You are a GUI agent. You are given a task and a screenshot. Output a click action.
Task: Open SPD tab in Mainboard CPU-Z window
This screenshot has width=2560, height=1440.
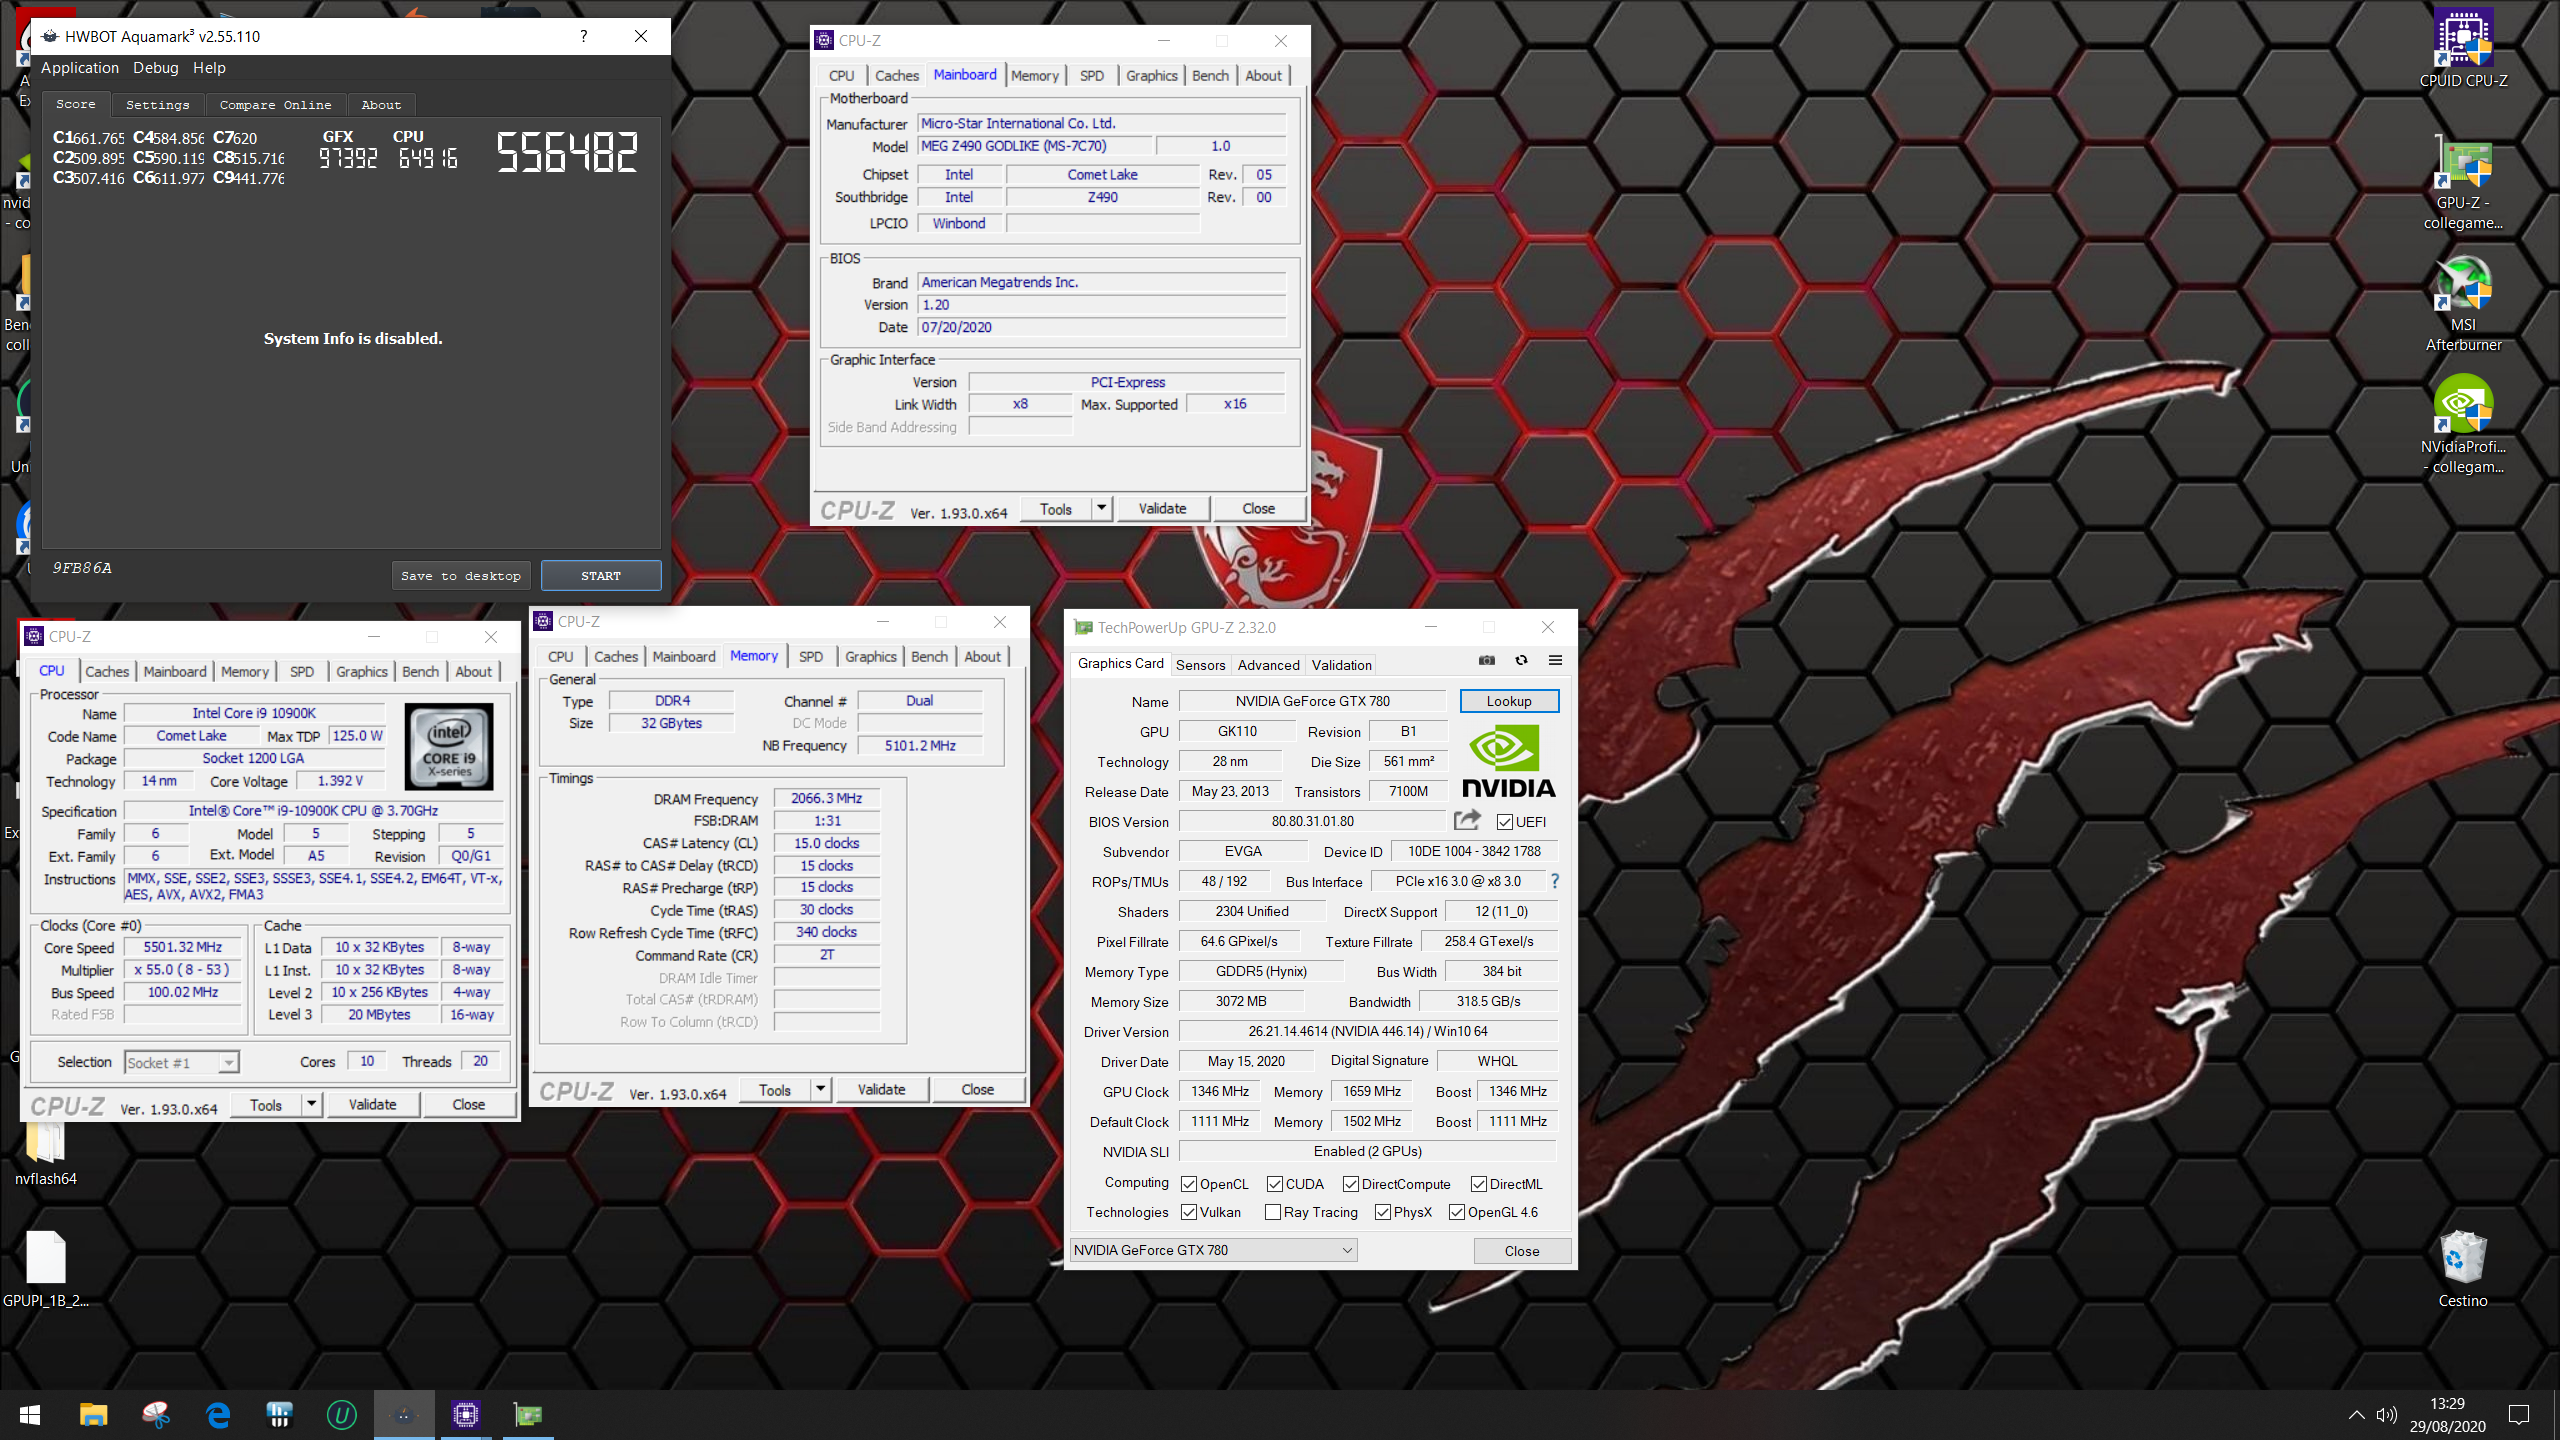coord(1092,76)
